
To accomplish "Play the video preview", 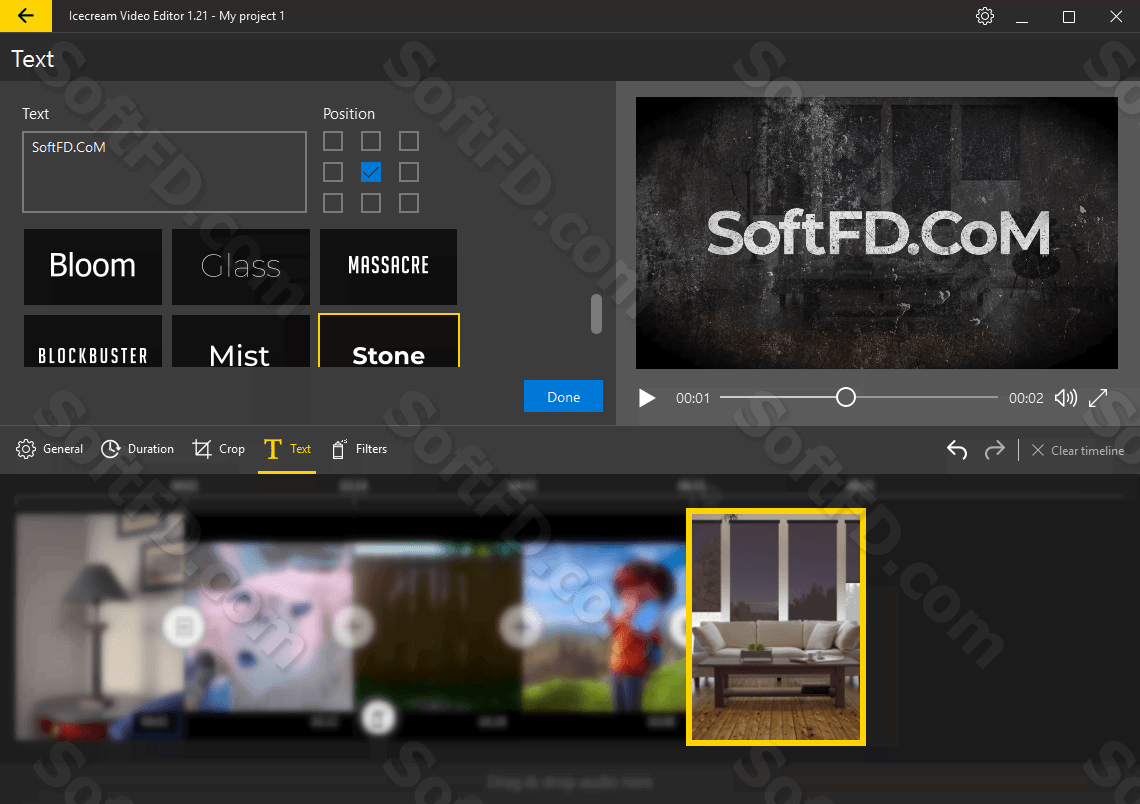I will tap(646, 398).
